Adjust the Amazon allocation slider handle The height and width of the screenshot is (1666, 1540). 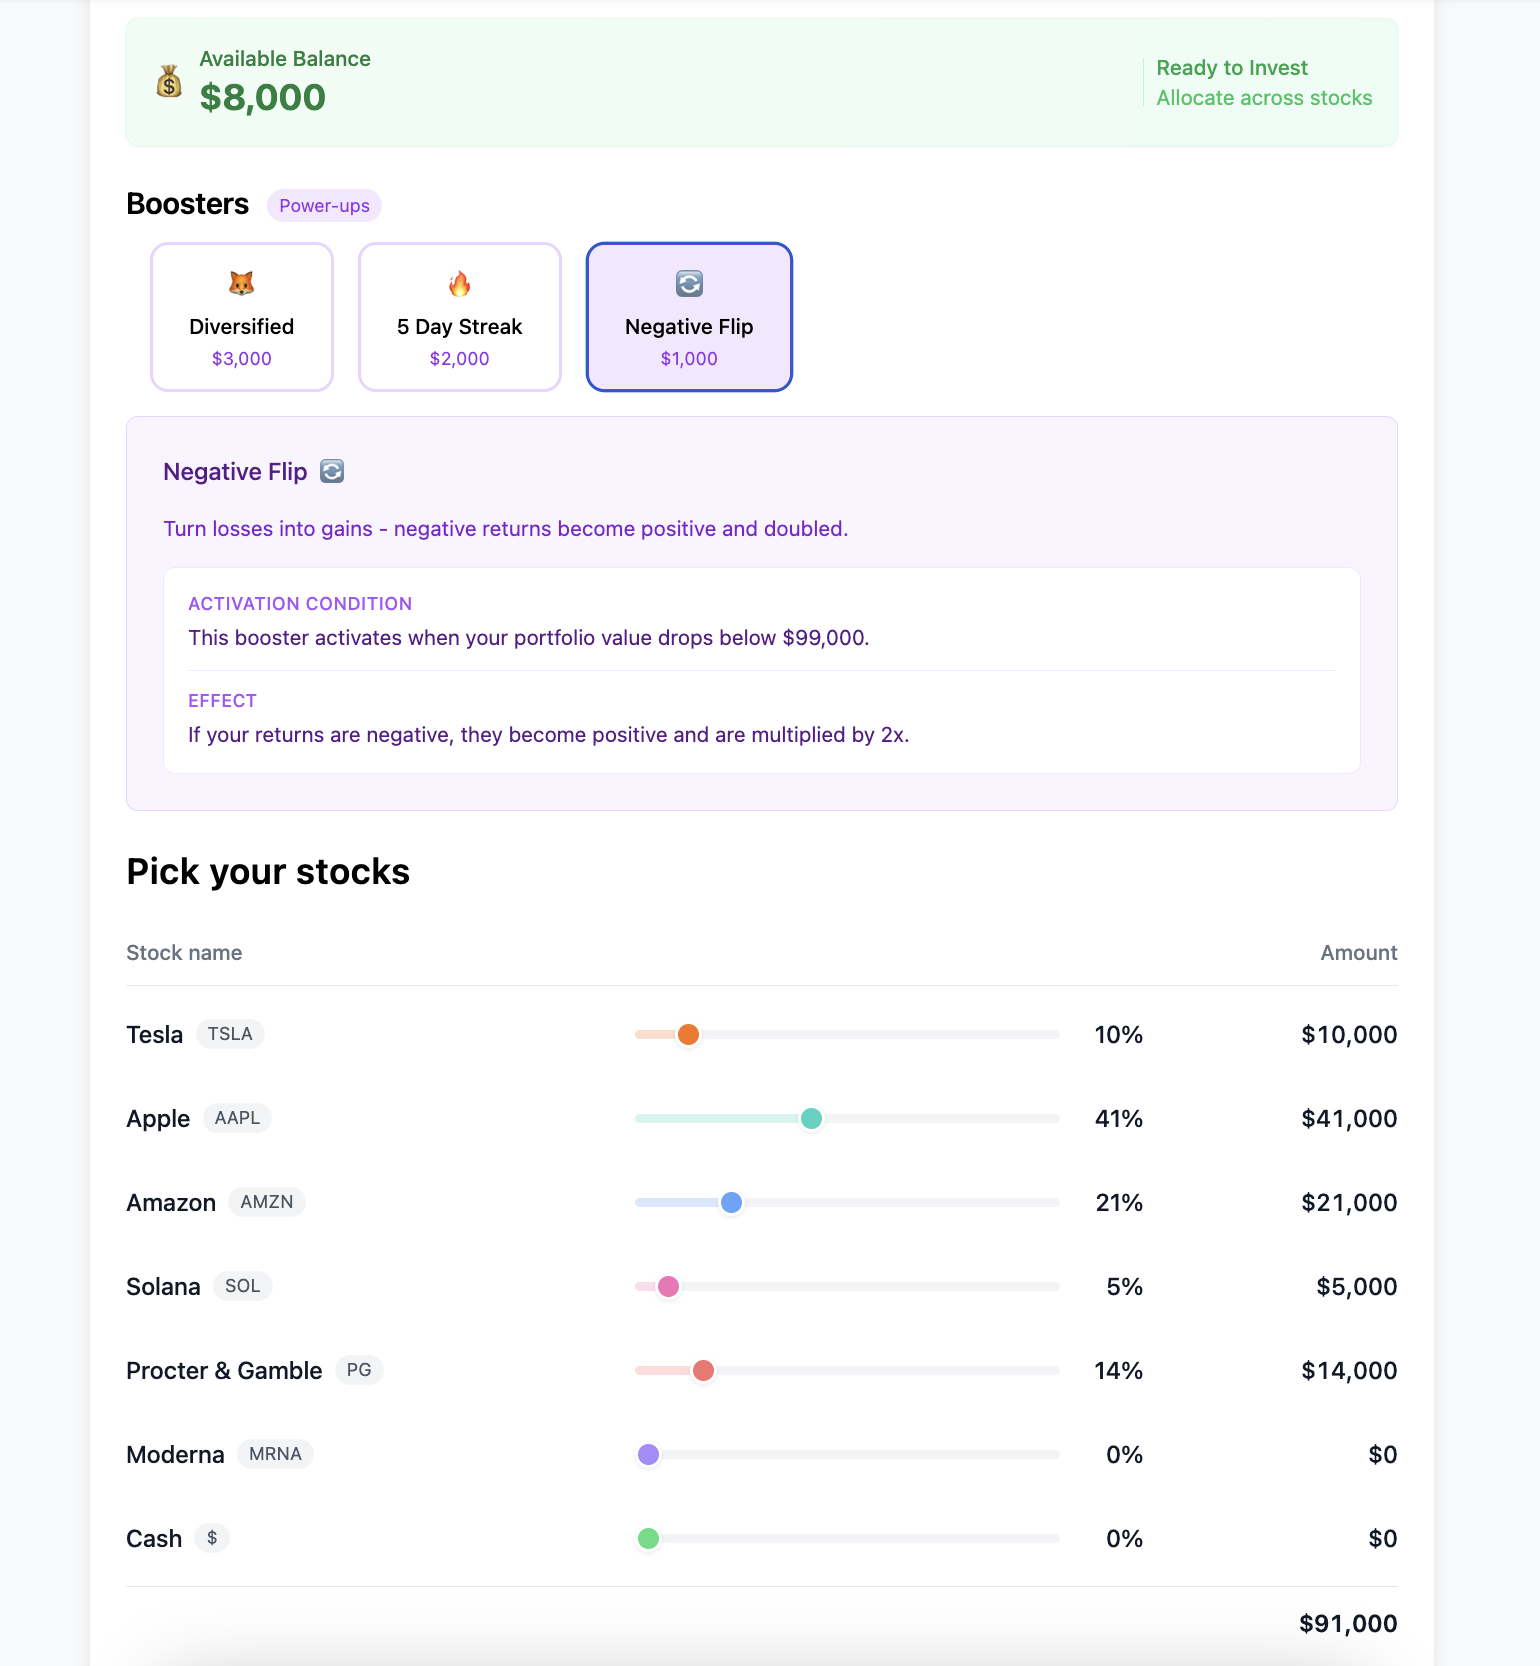click(x=731, y=1202)
